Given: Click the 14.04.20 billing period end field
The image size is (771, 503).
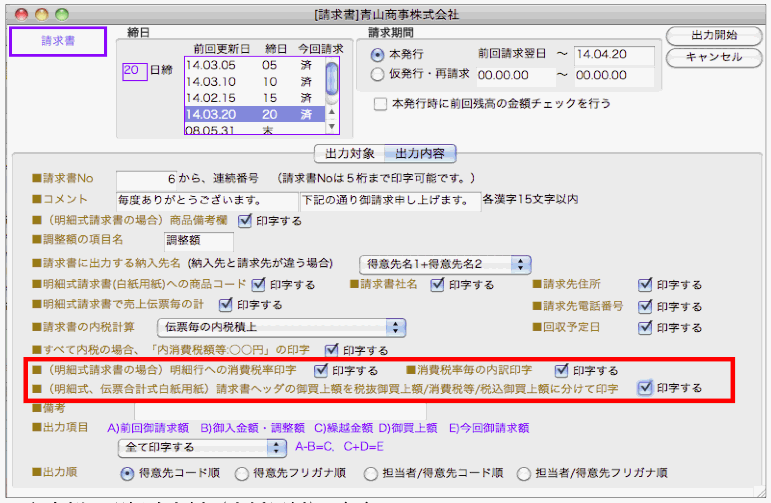Looking at the screenshot, I should 614,55.
